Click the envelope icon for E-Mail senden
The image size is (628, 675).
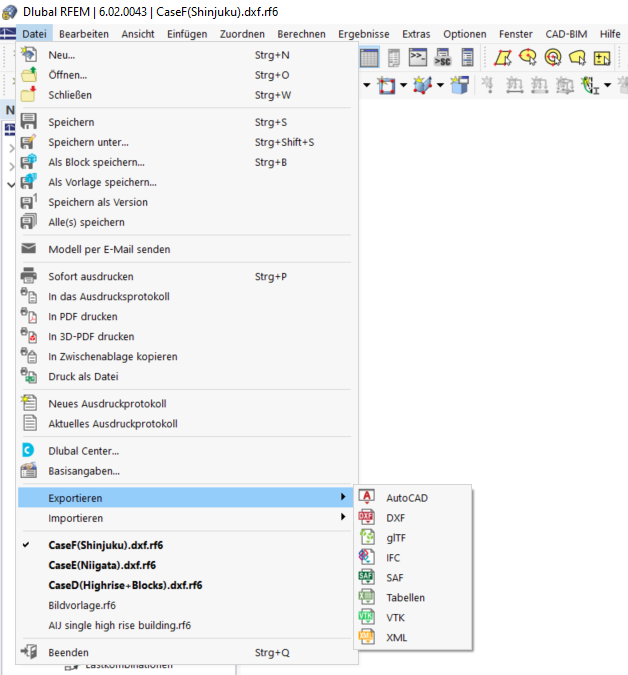(x=29, y=249)
